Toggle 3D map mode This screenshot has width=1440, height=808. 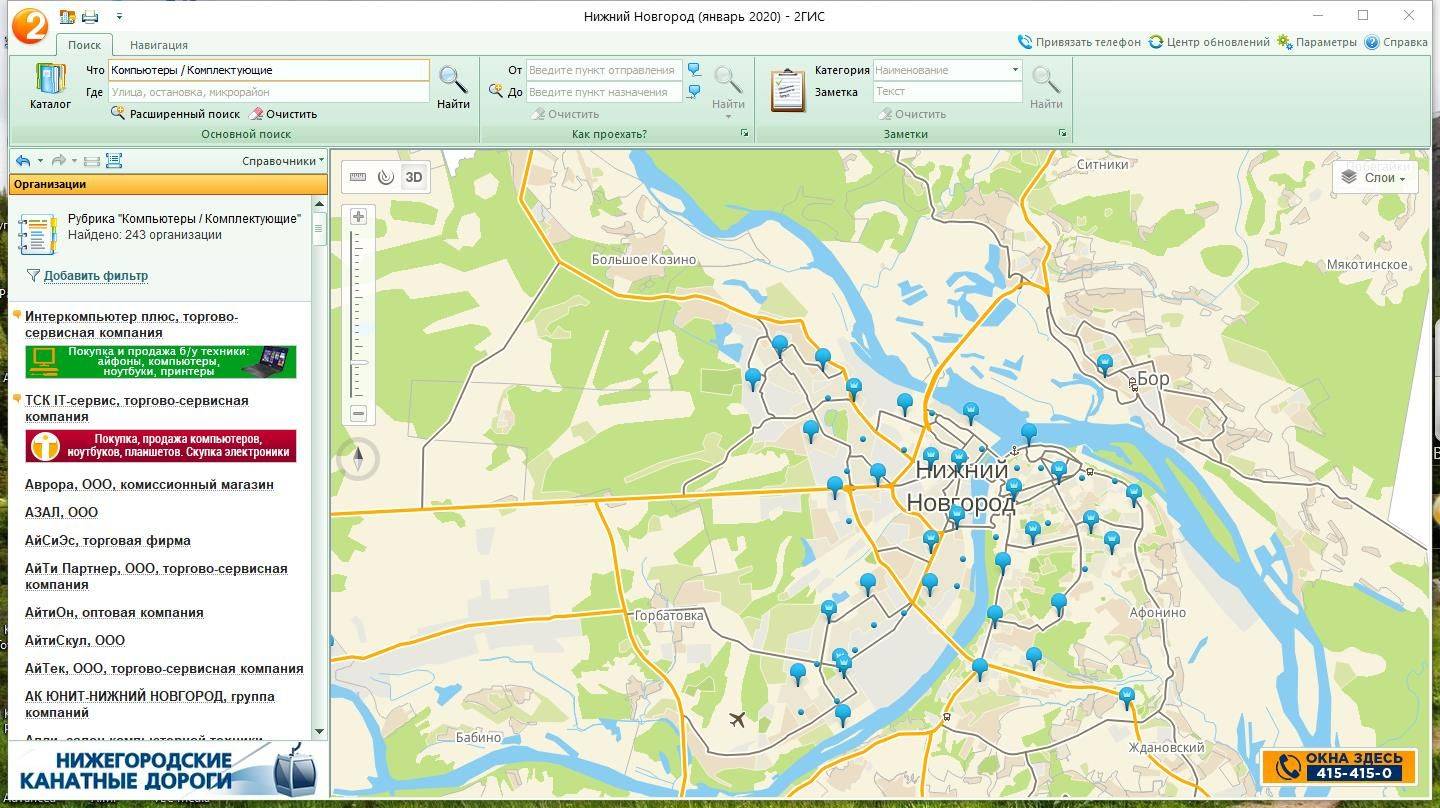tap(414, 177)
